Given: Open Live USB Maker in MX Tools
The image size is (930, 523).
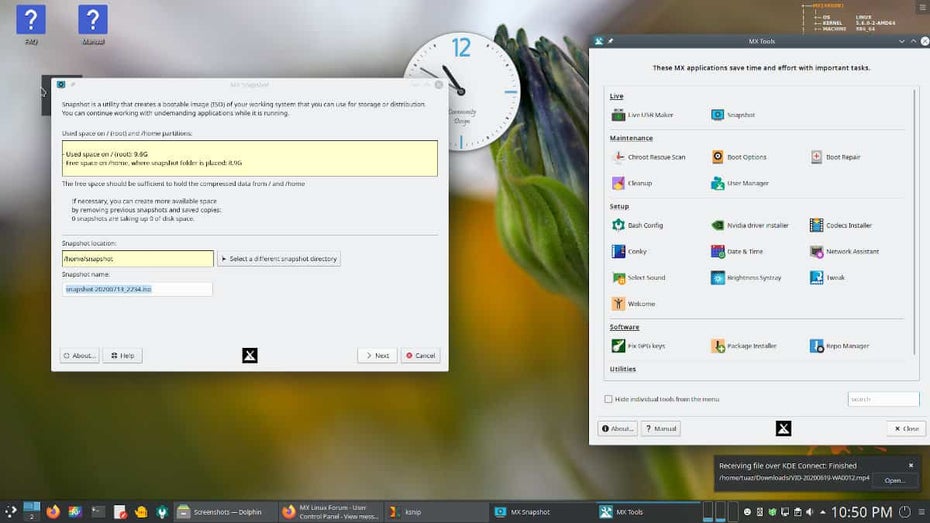Looking at the screenshot, I should coord(642,115).
